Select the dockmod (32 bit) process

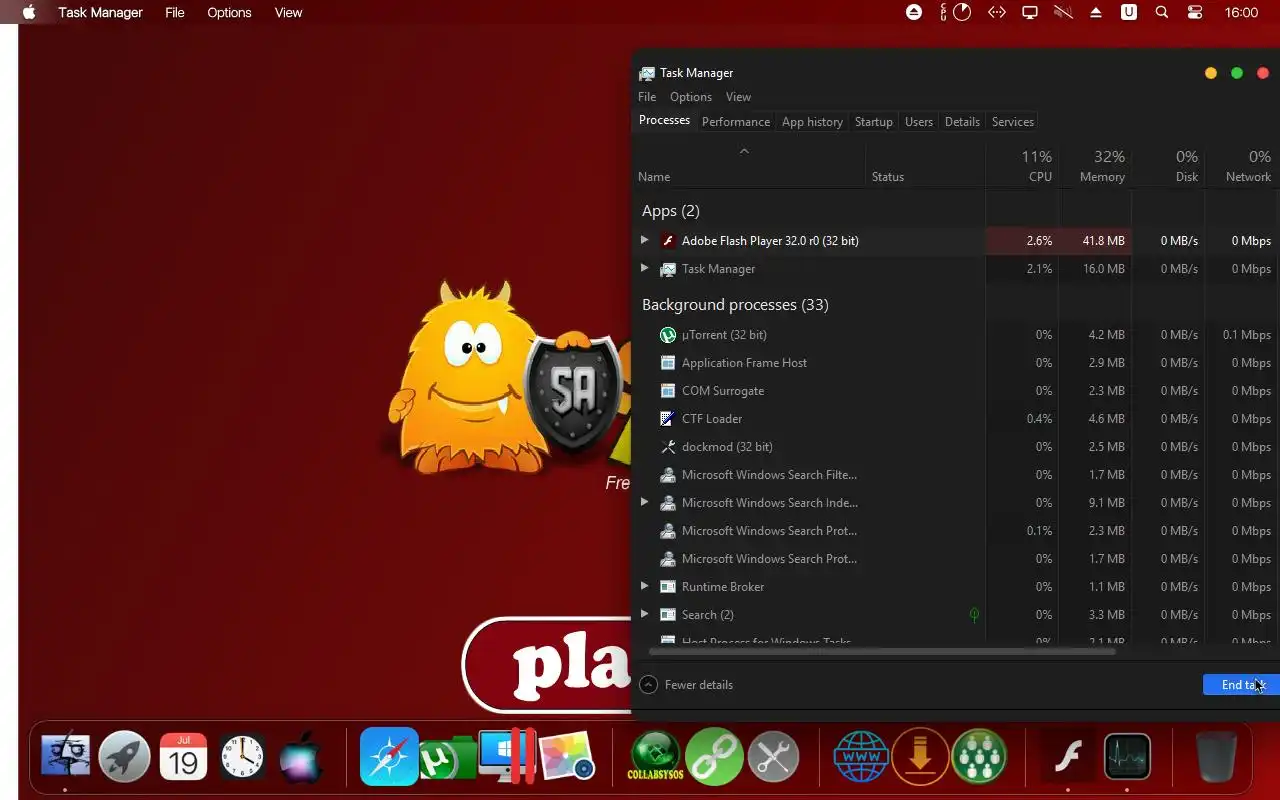(958, 446)
